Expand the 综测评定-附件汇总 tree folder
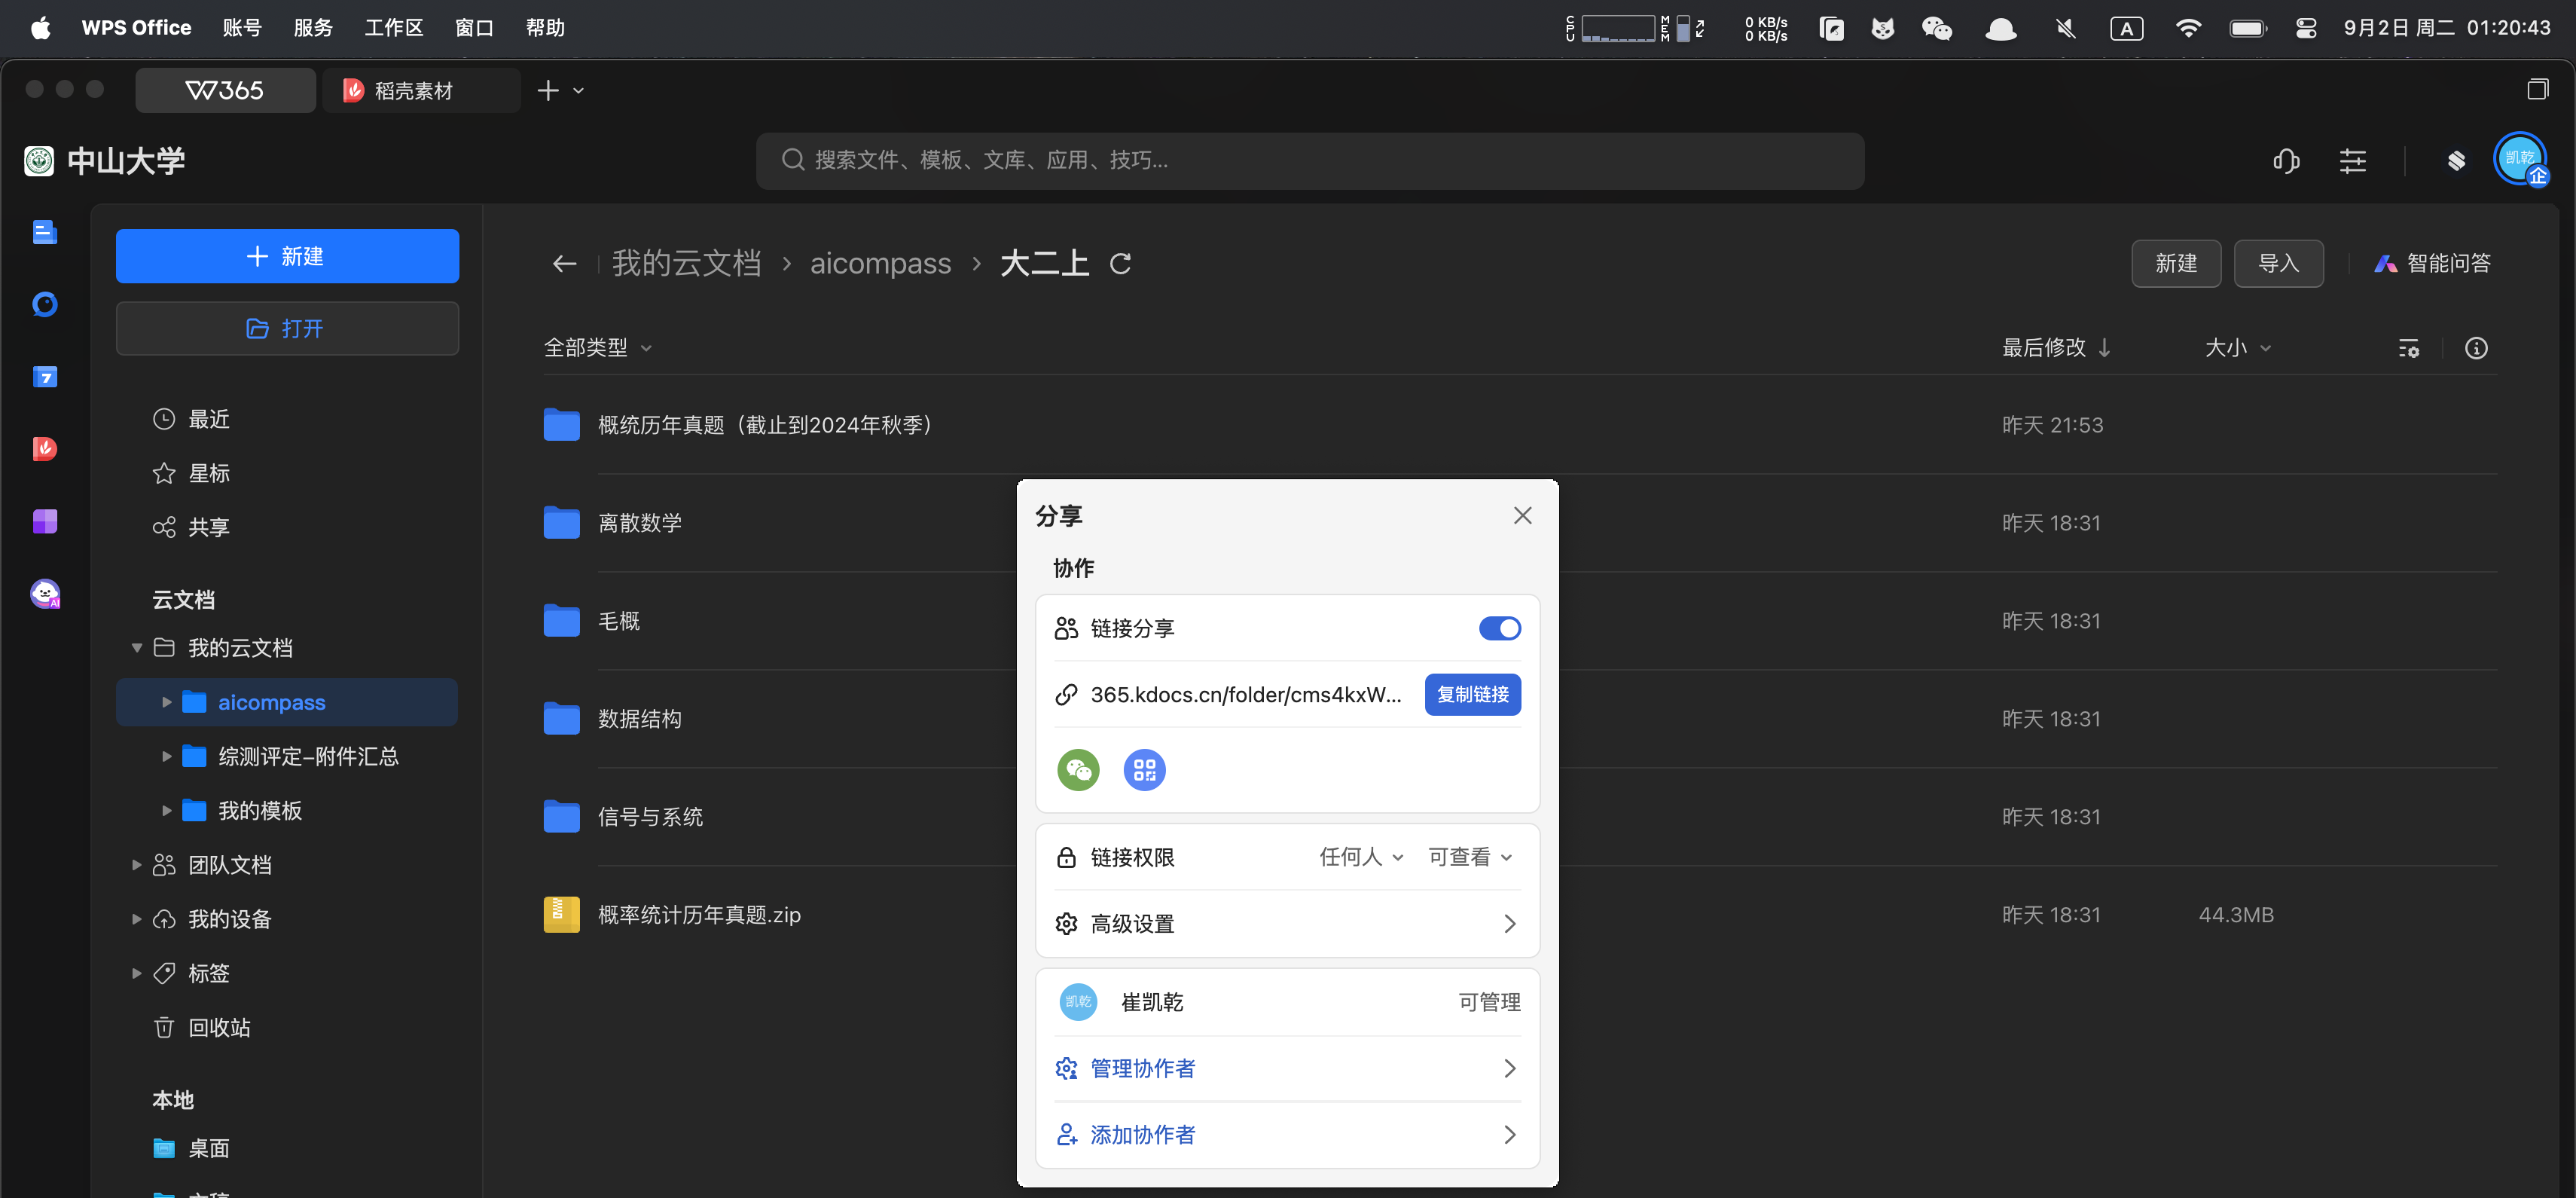The height and width of the screenshot is (1198, 2576). click(x=167, y=756)
